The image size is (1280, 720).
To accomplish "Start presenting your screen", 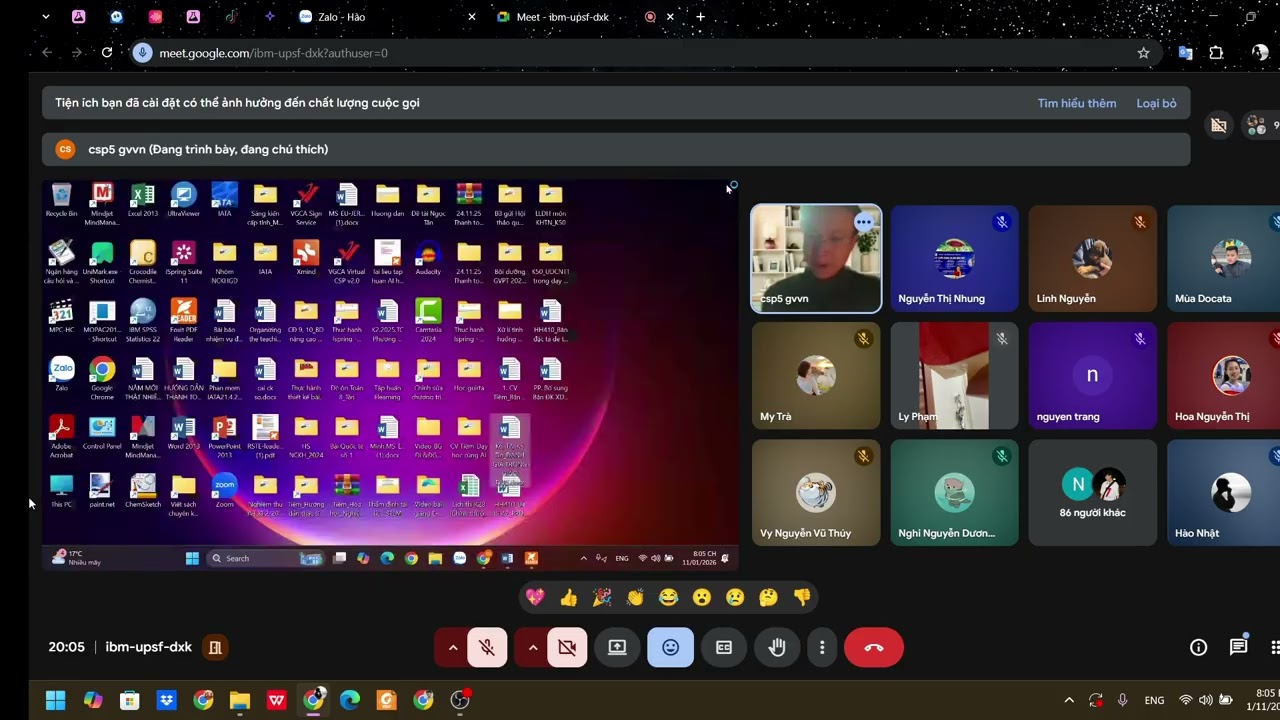I will click(x=617, y=647).
